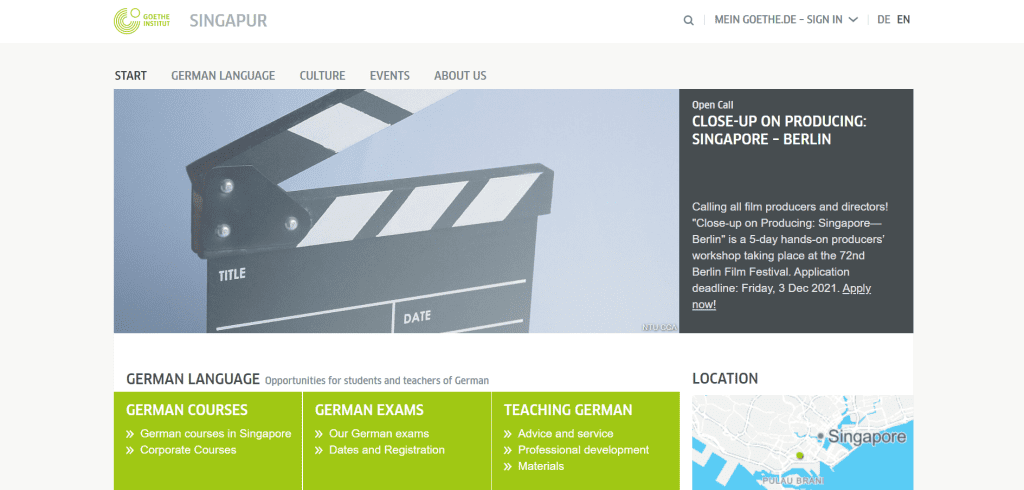The width and height of the screenshot is (1024, 490).
Task: Open Our German exams link
Action: 379,434
